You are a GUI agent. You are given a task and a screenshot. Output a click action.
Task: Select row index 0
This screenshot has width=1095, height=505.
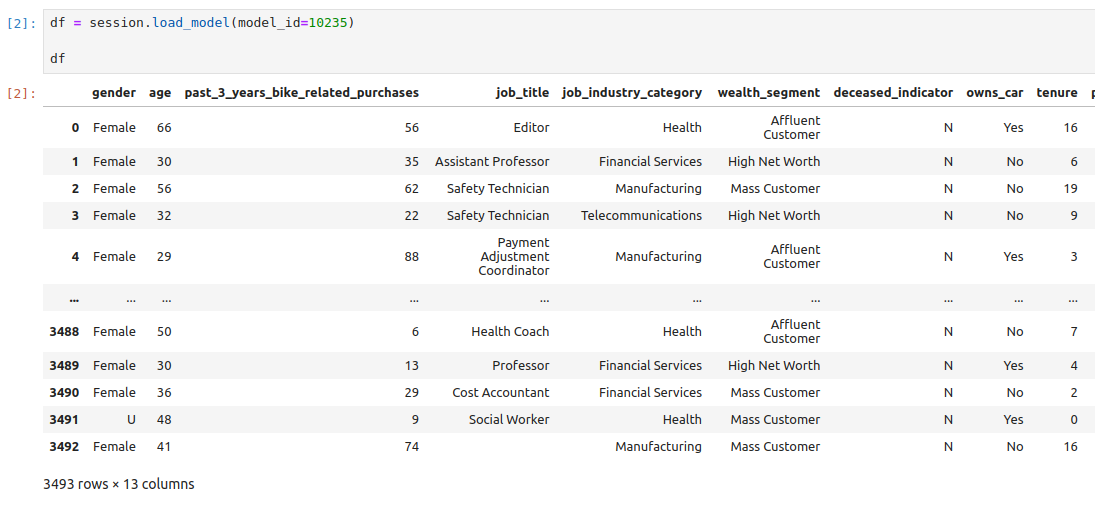[x=75, y=128]
